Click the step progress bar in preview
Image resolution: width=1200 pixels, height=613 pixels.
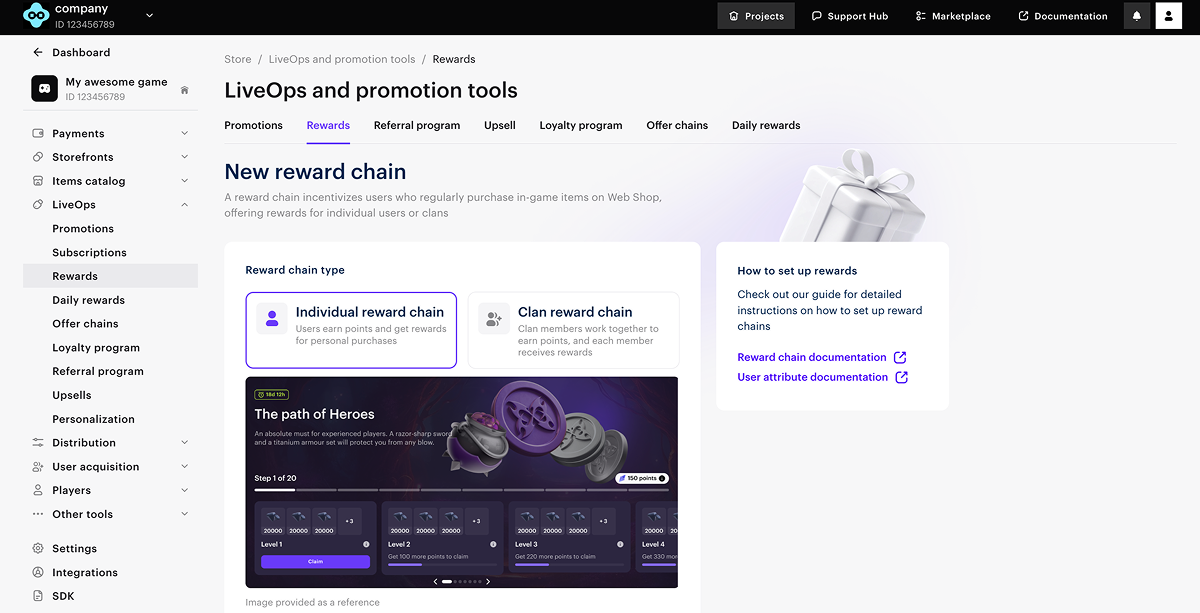(x=461, y=490)
